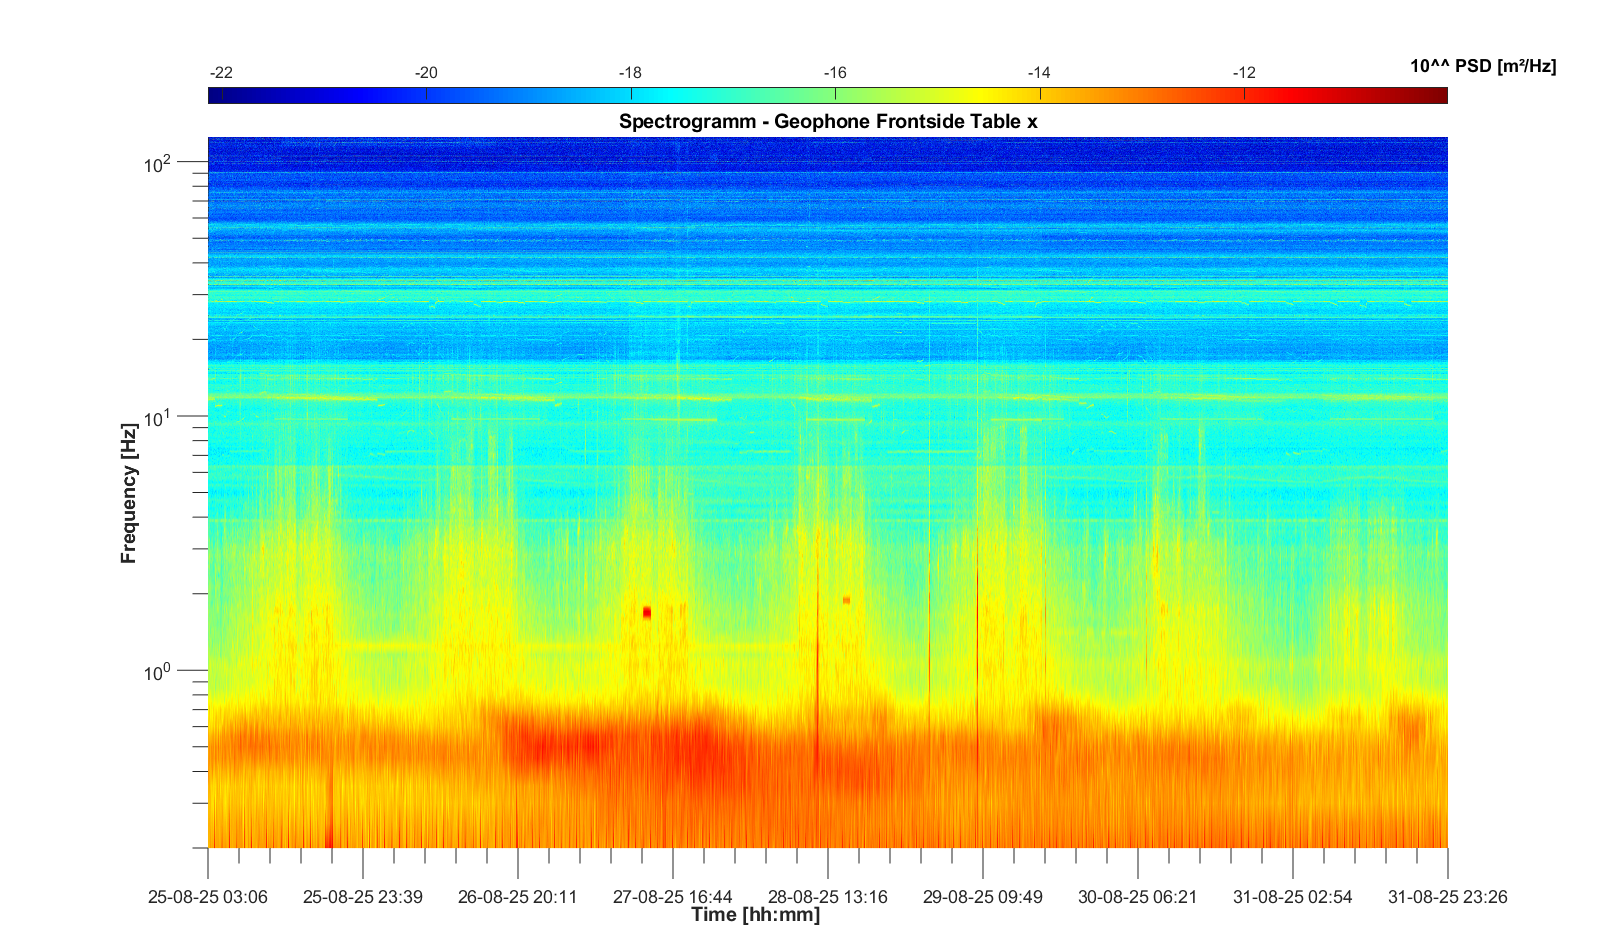Click the red hotspot near 27-08-25
The image size is (1600, 944).
pyautogui.click(x=647, y=612)
